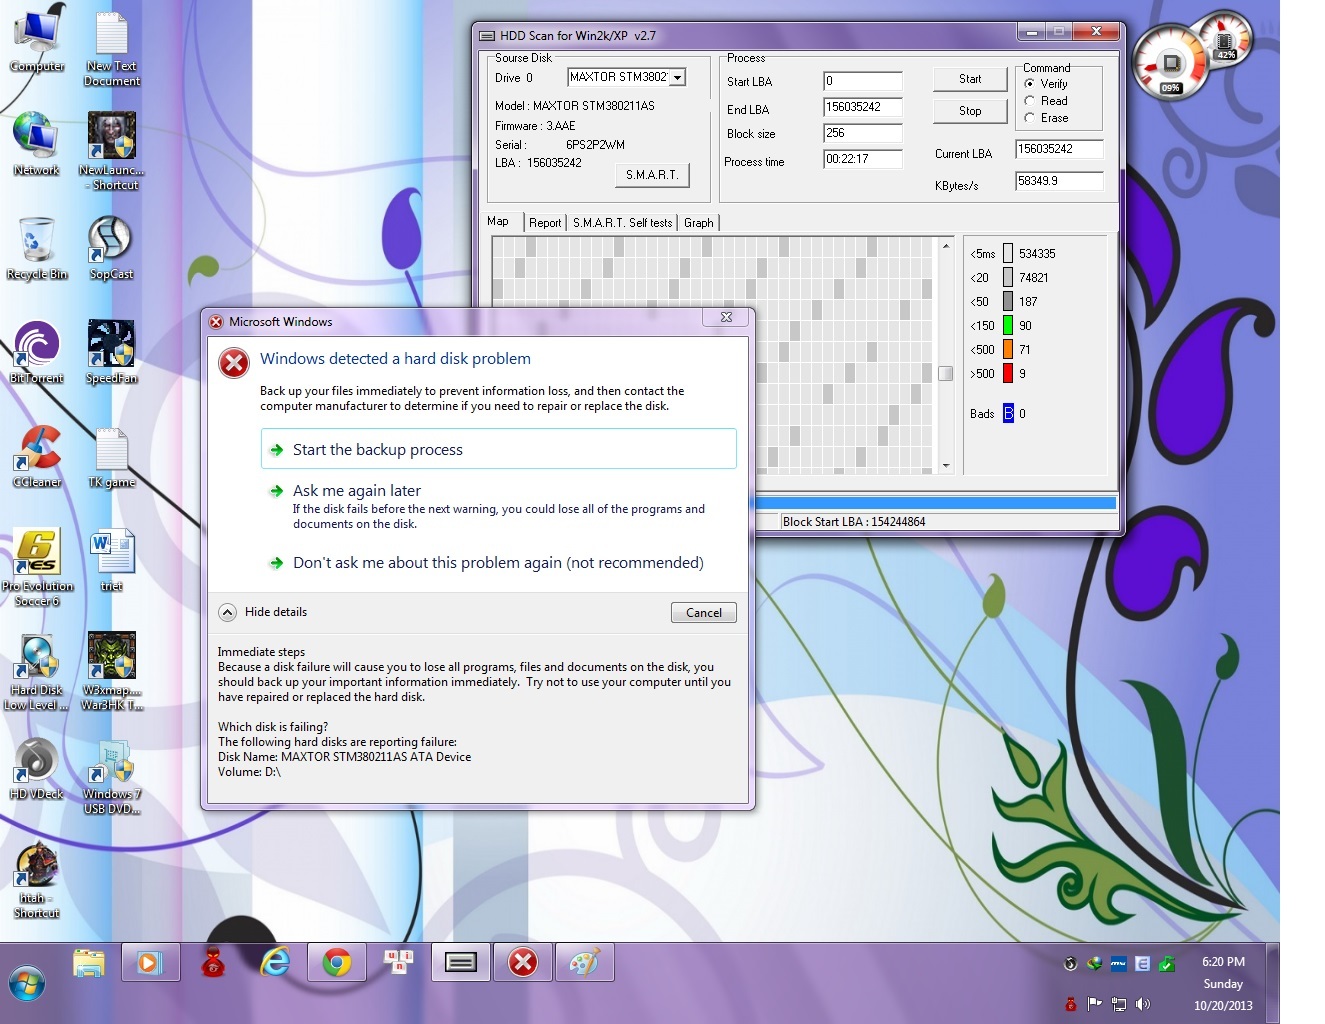Click the volume speaker tray icon
Image resolution: width=1325 pixels, height=1024 pixels.
[x=1143, y=1003]
